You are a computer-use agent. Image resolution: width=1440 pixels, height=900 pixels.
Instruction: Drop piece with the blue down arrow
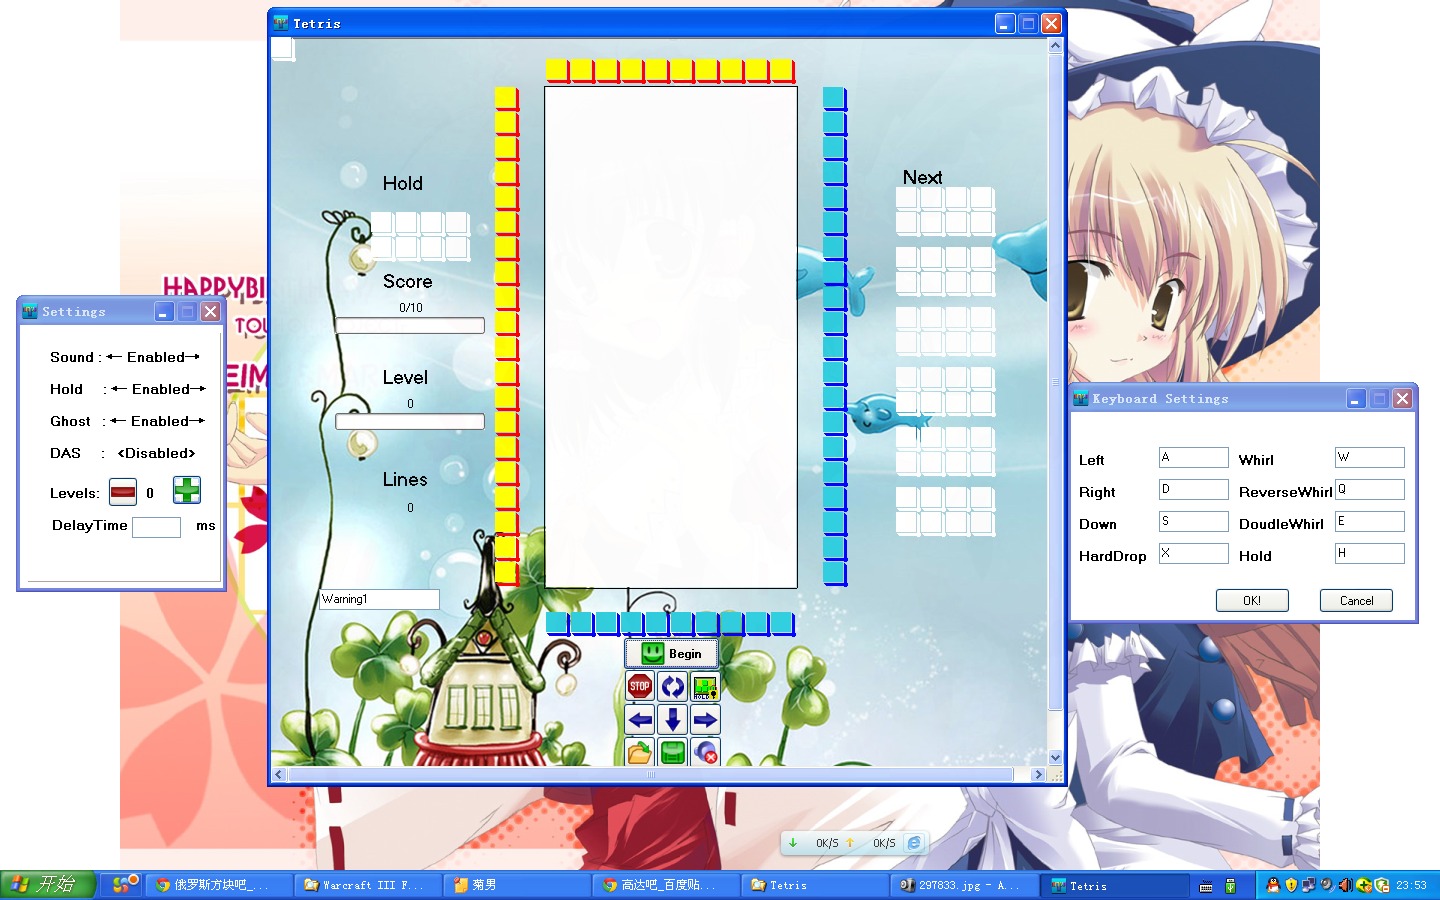[673, 719]
